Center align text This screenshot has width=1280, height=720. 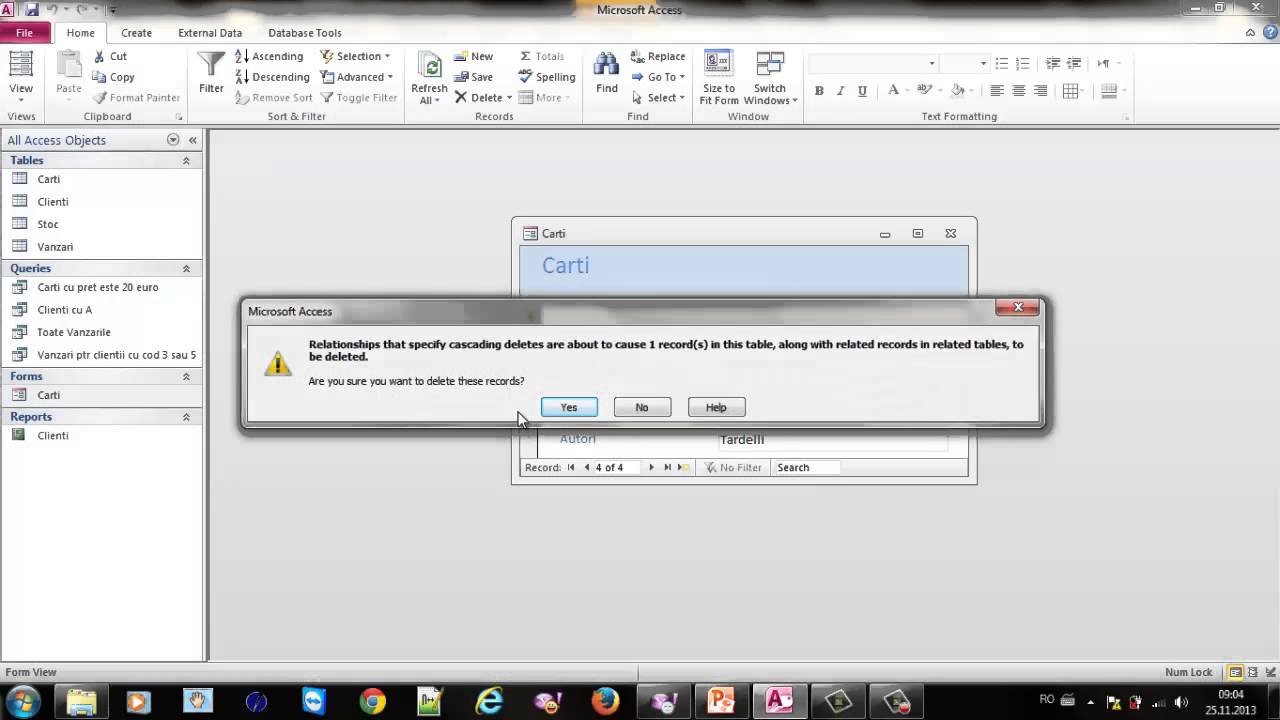tap(1019, 91)
